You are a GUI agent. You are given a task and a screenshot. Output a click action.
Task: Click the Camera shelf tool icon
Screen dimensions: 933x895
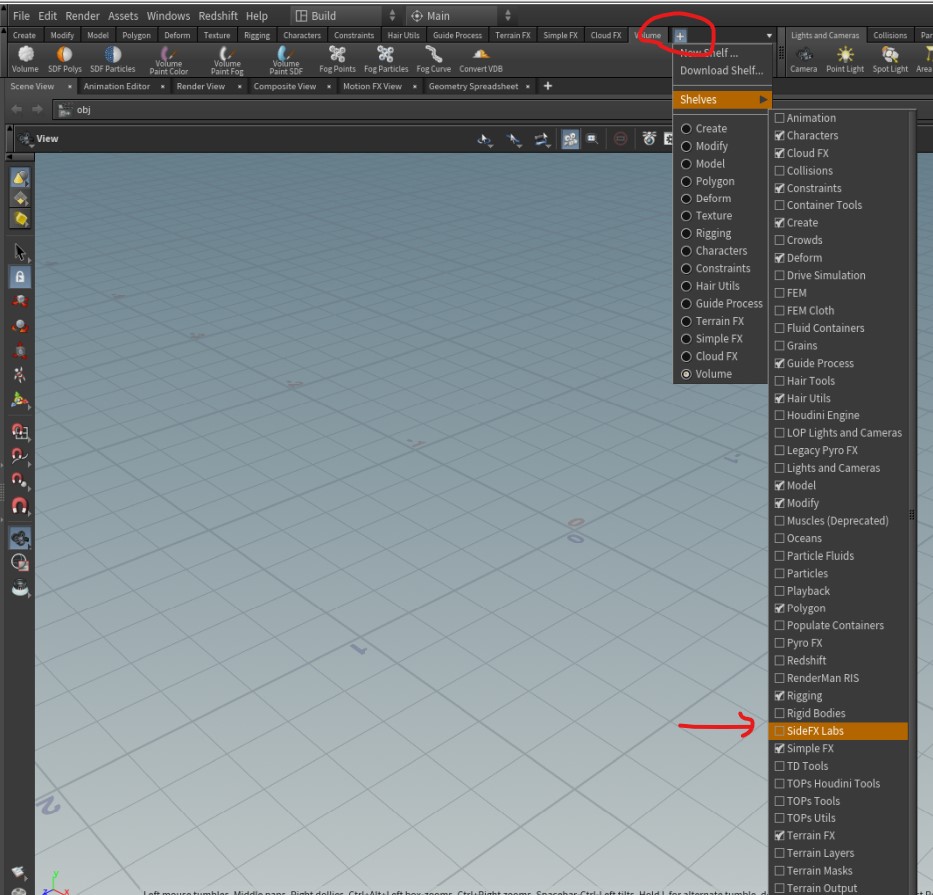tap(803, 59)
